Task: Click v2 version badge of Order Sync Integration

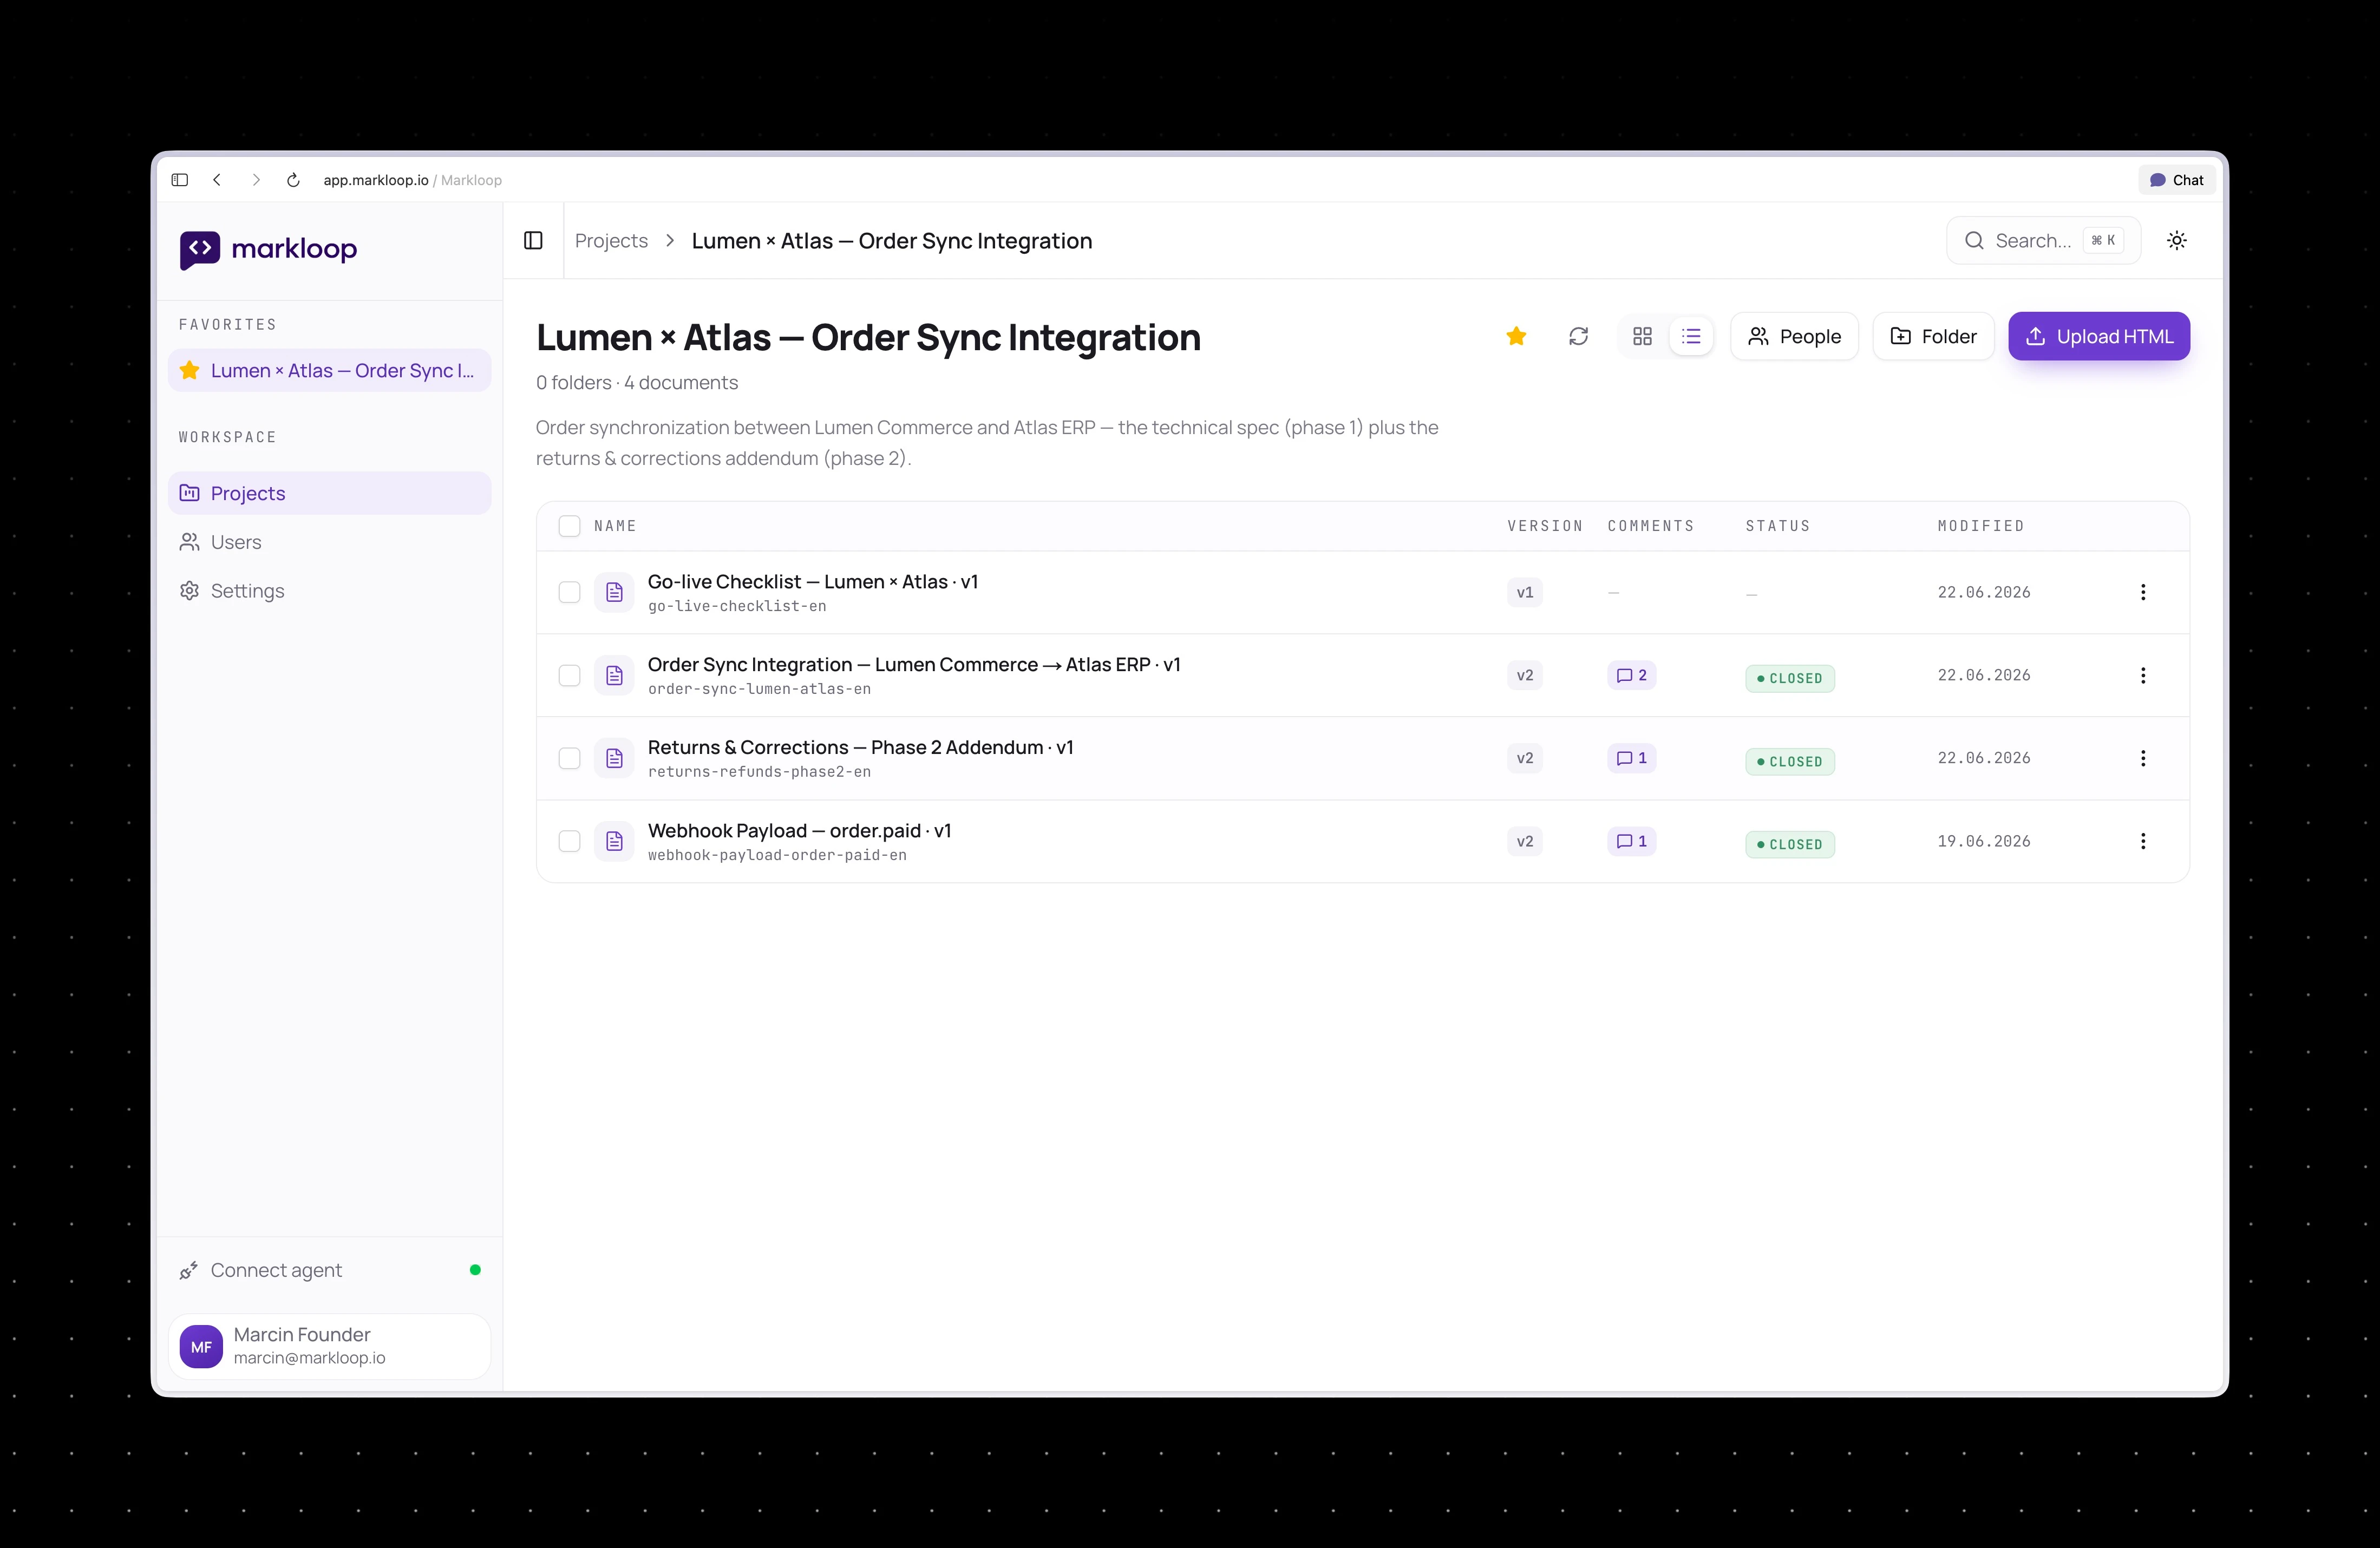Action: [x=1524, y=675]
